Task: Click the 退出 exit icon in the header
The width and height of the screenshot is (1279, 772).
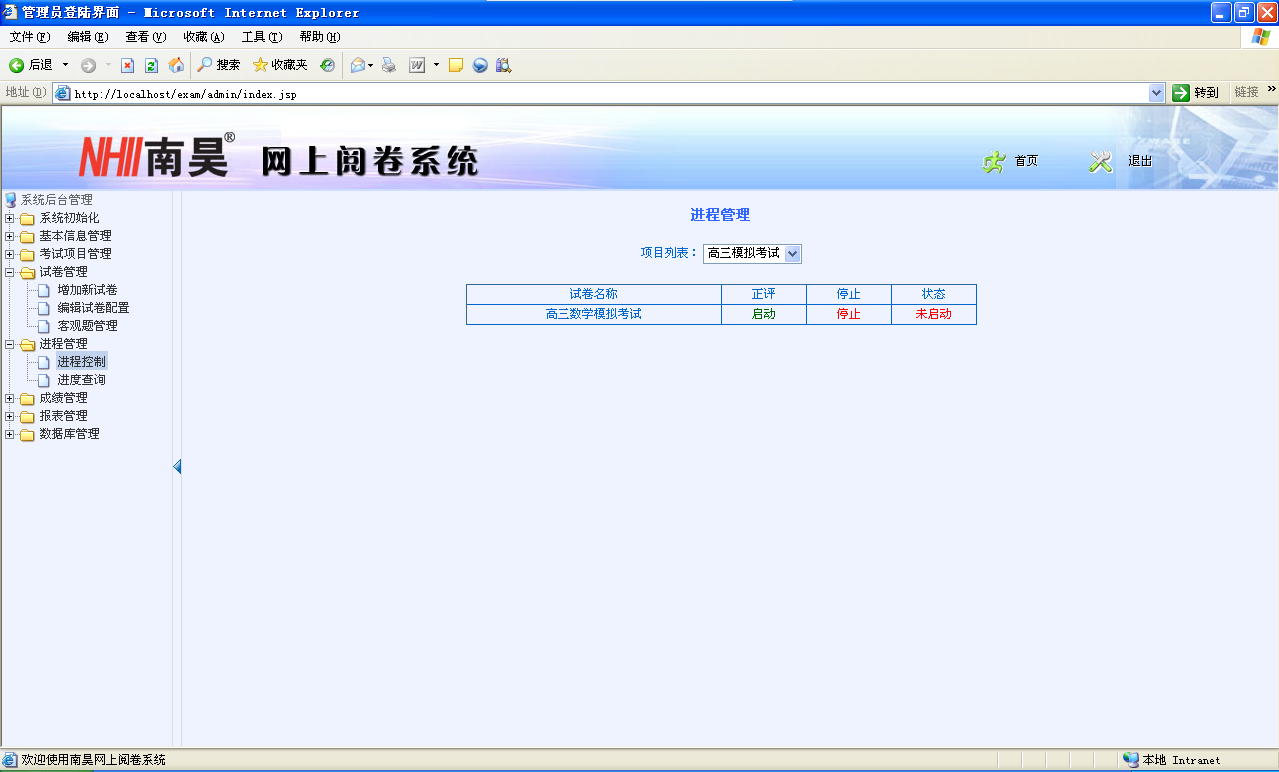Action: pyautogui.click(x=1101, y=160)
